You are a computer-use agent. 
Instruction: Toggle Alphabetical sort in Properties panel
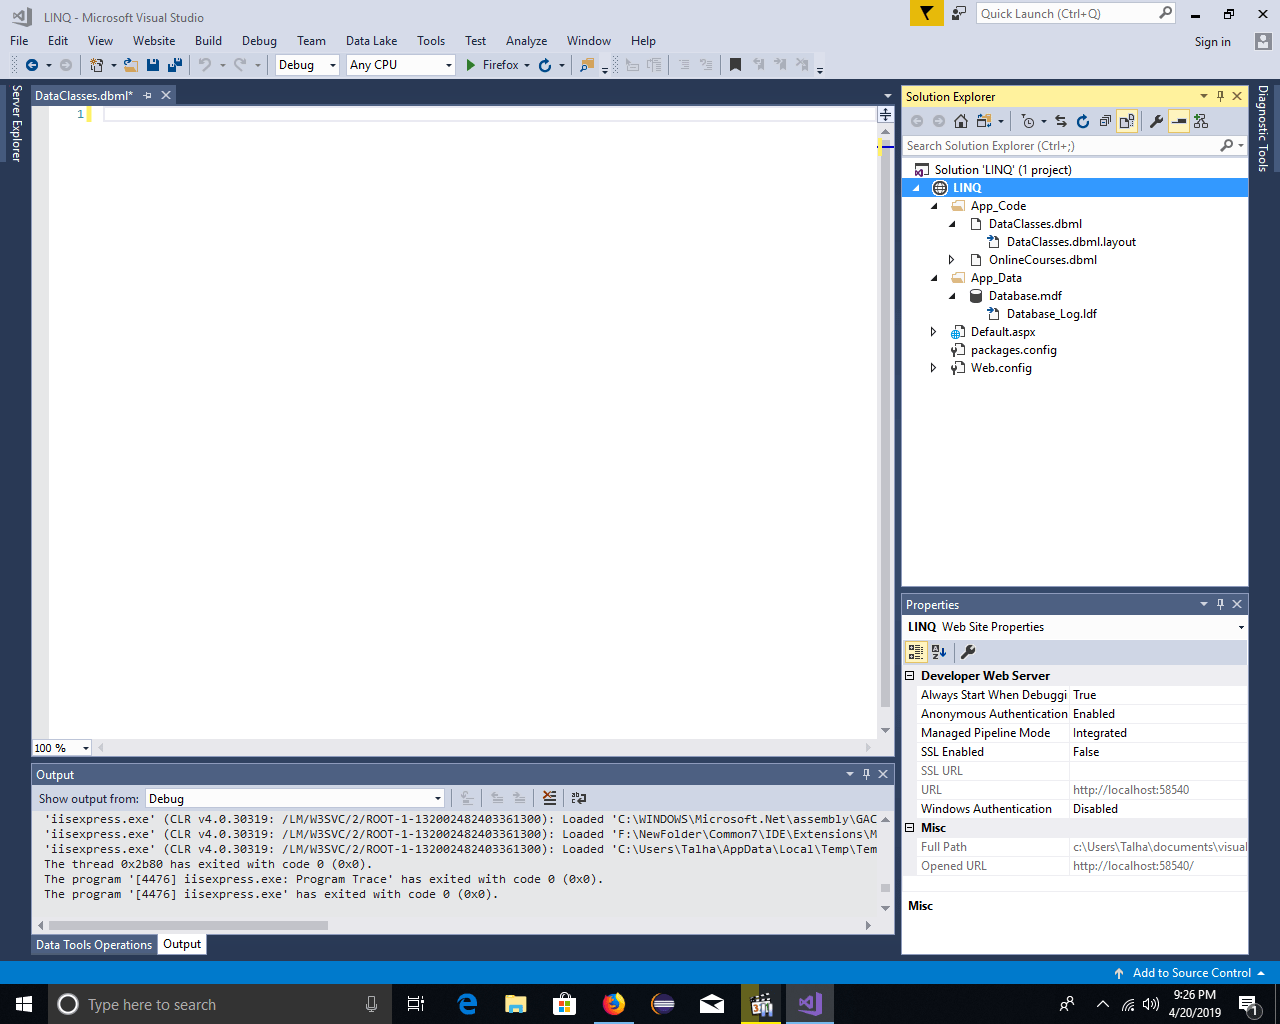pyautogui.click(x=939, y=652)
